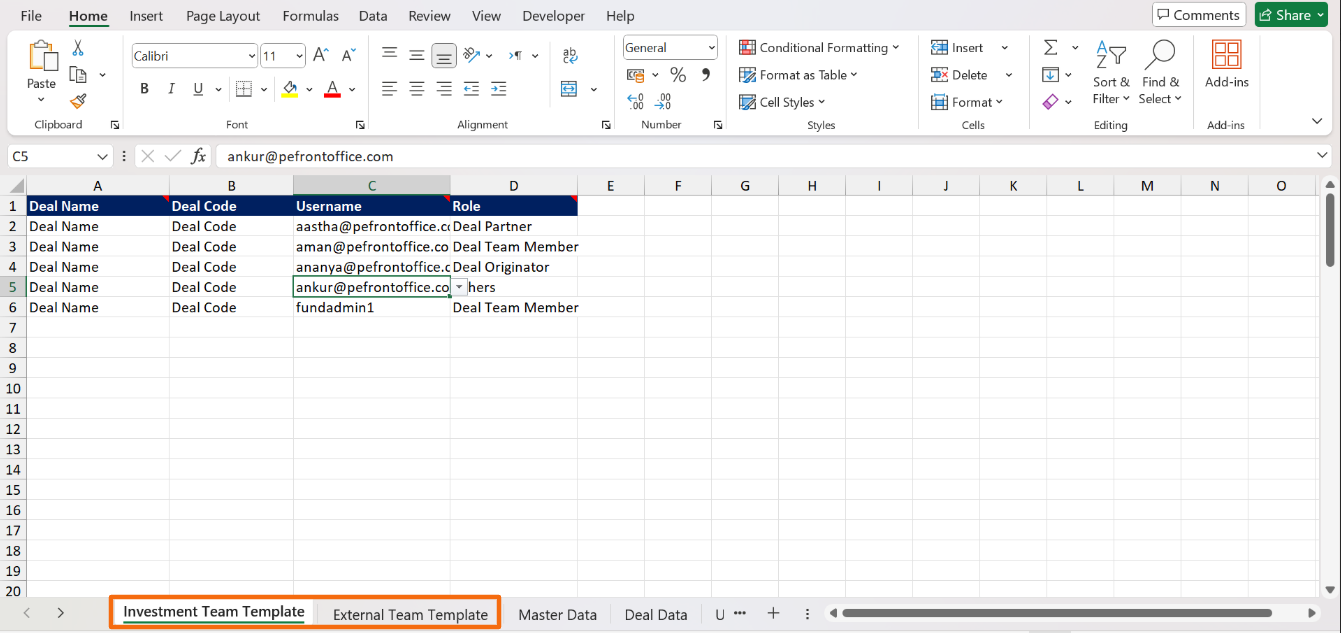This screenshot has height=633, width=1341.
Task: Open the Add-ins icon
Action: (1226, 64)
